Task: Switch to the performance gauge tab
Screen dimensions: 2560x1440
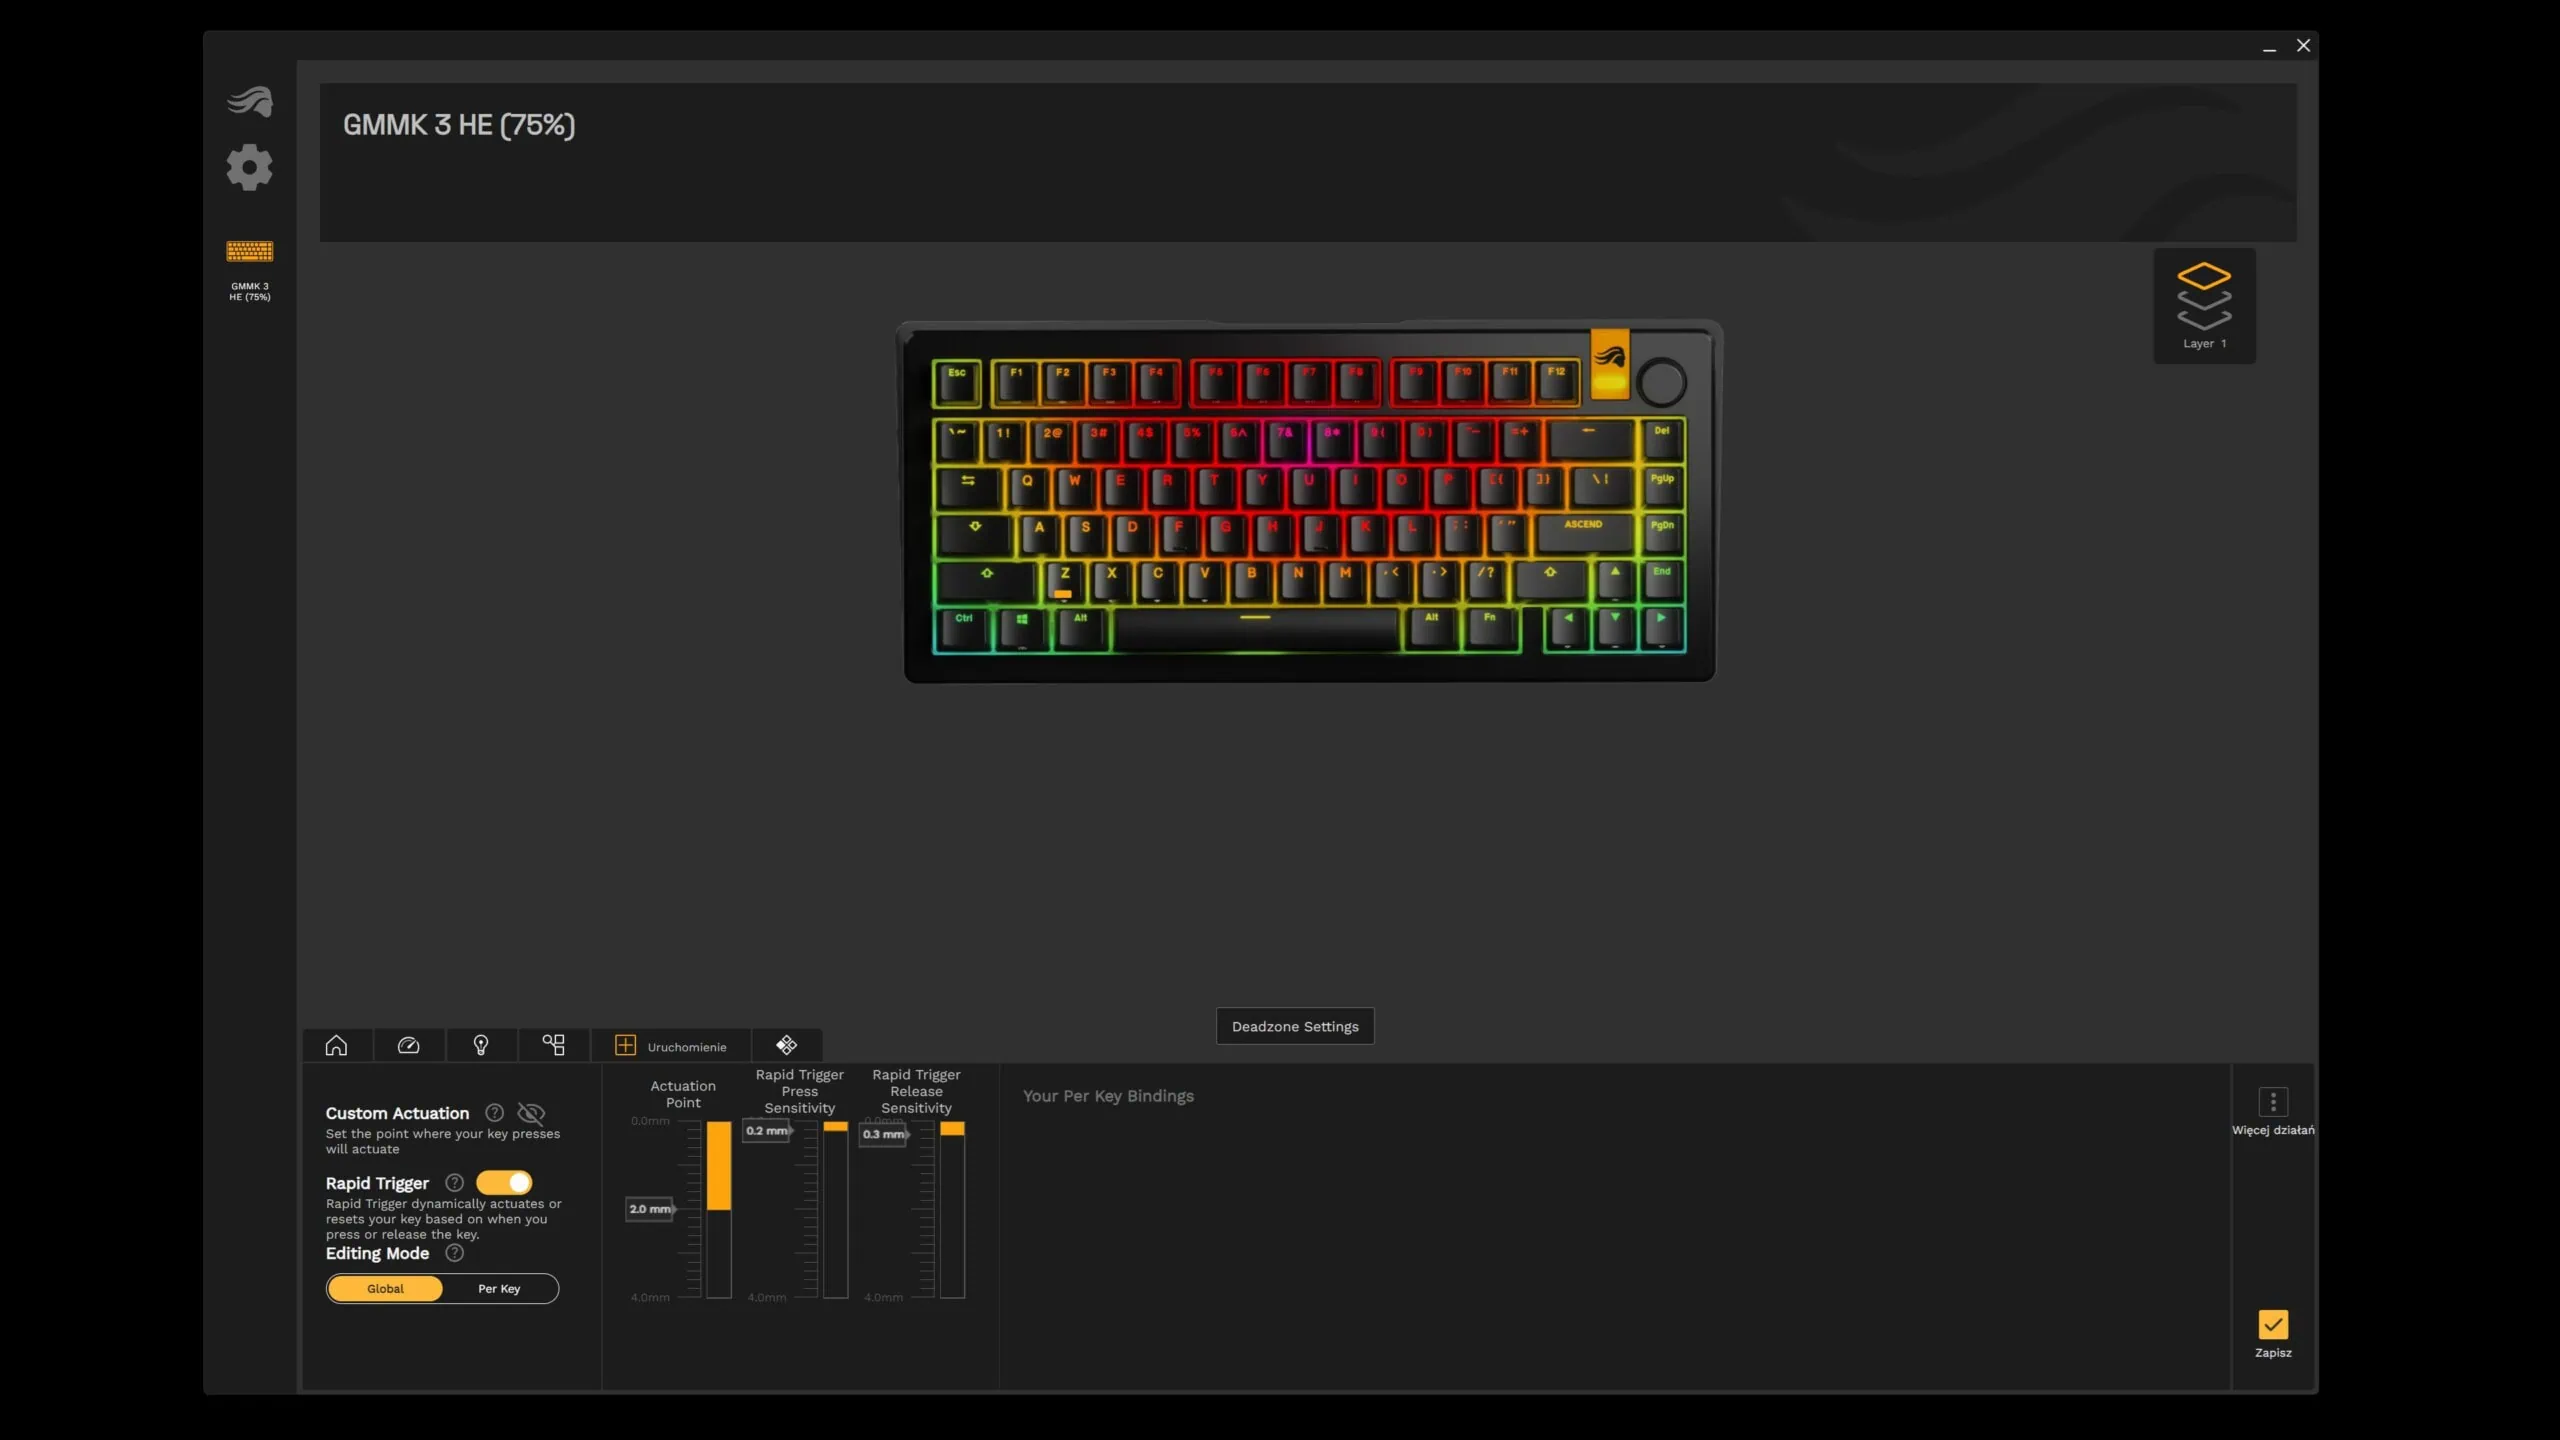Action: pyautogui.click(x=409, y=1046)
